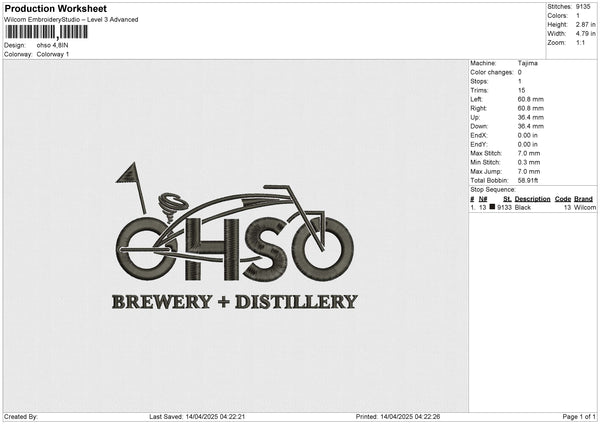Click the Min Stitch value '0.3 mm'
This screenshot has width=600, height=424.
point(529,162)
